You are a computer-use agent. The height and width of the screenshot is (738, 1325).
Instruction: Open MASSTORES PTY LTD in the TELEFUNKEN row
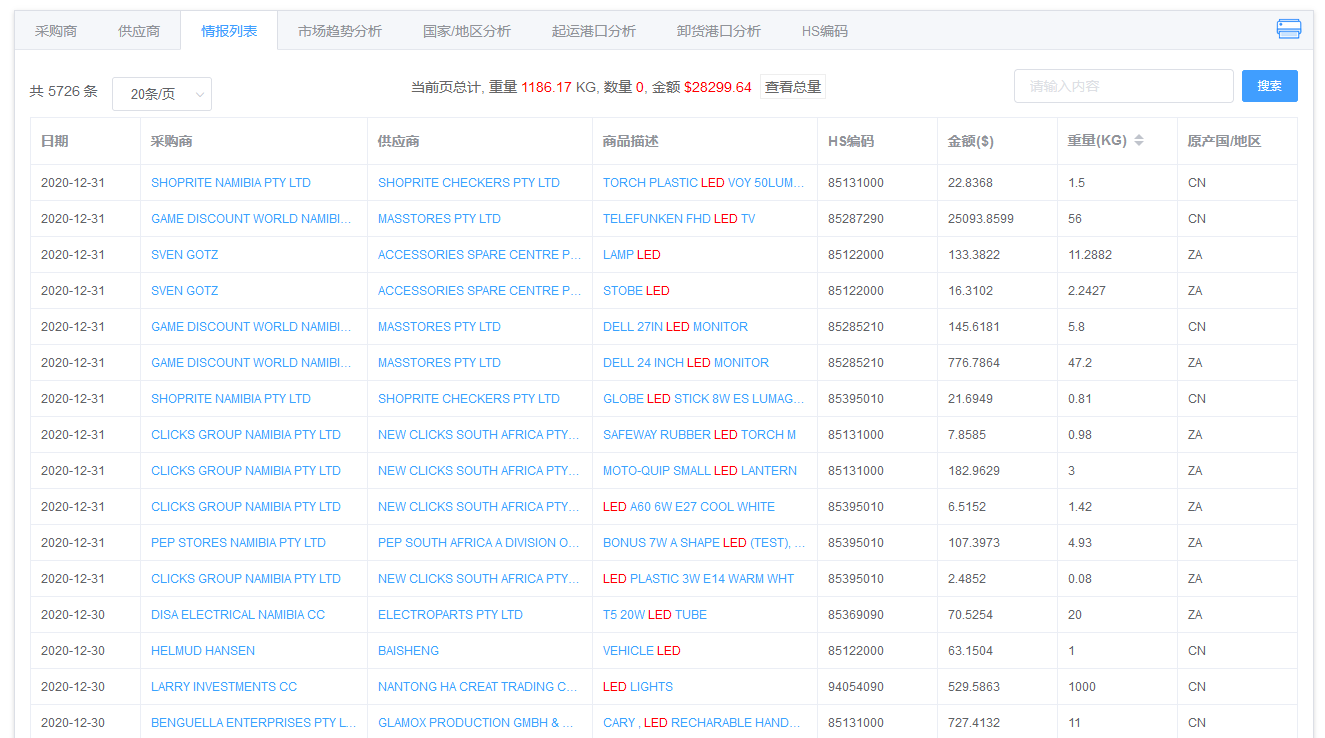(x=439, y=219)
